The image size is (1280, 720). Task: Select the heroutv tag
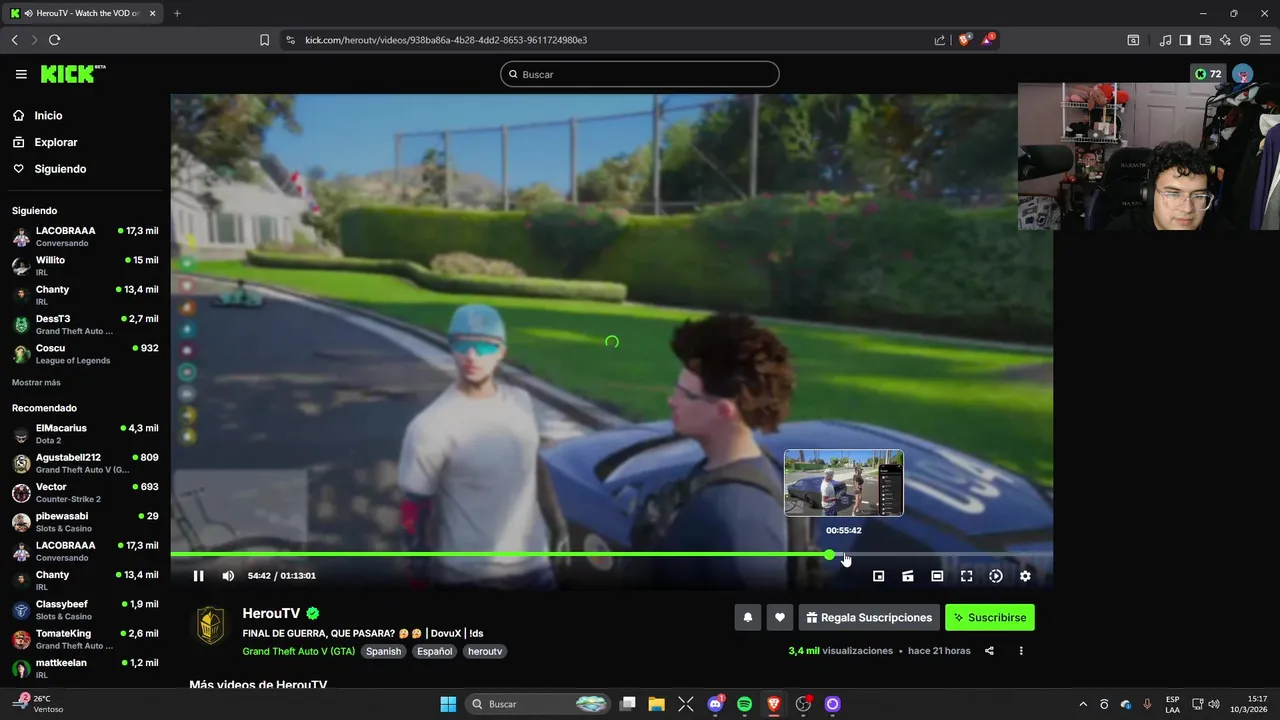(x=485, y=651)
